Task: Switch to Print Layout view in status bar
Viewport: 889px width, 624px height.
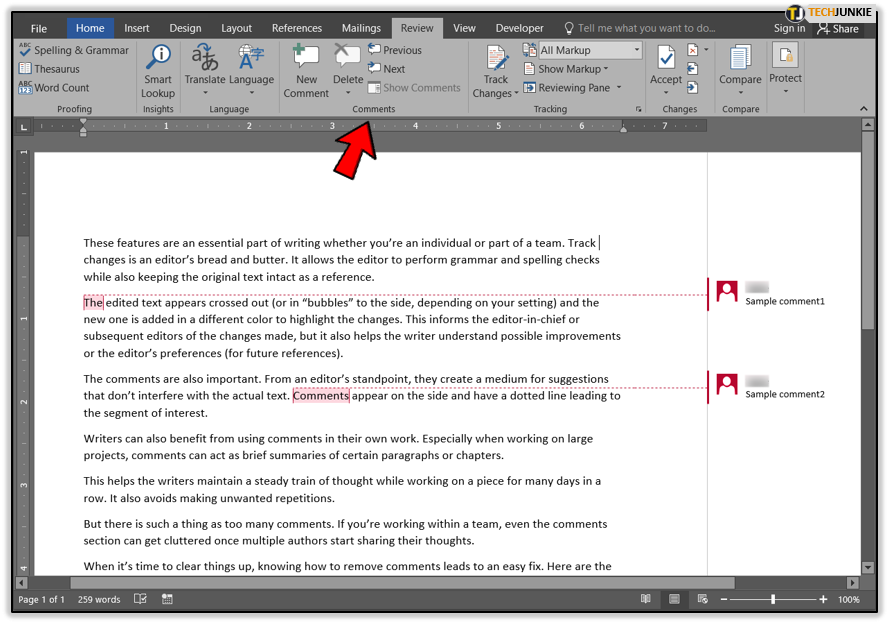Action: point(674,599)
